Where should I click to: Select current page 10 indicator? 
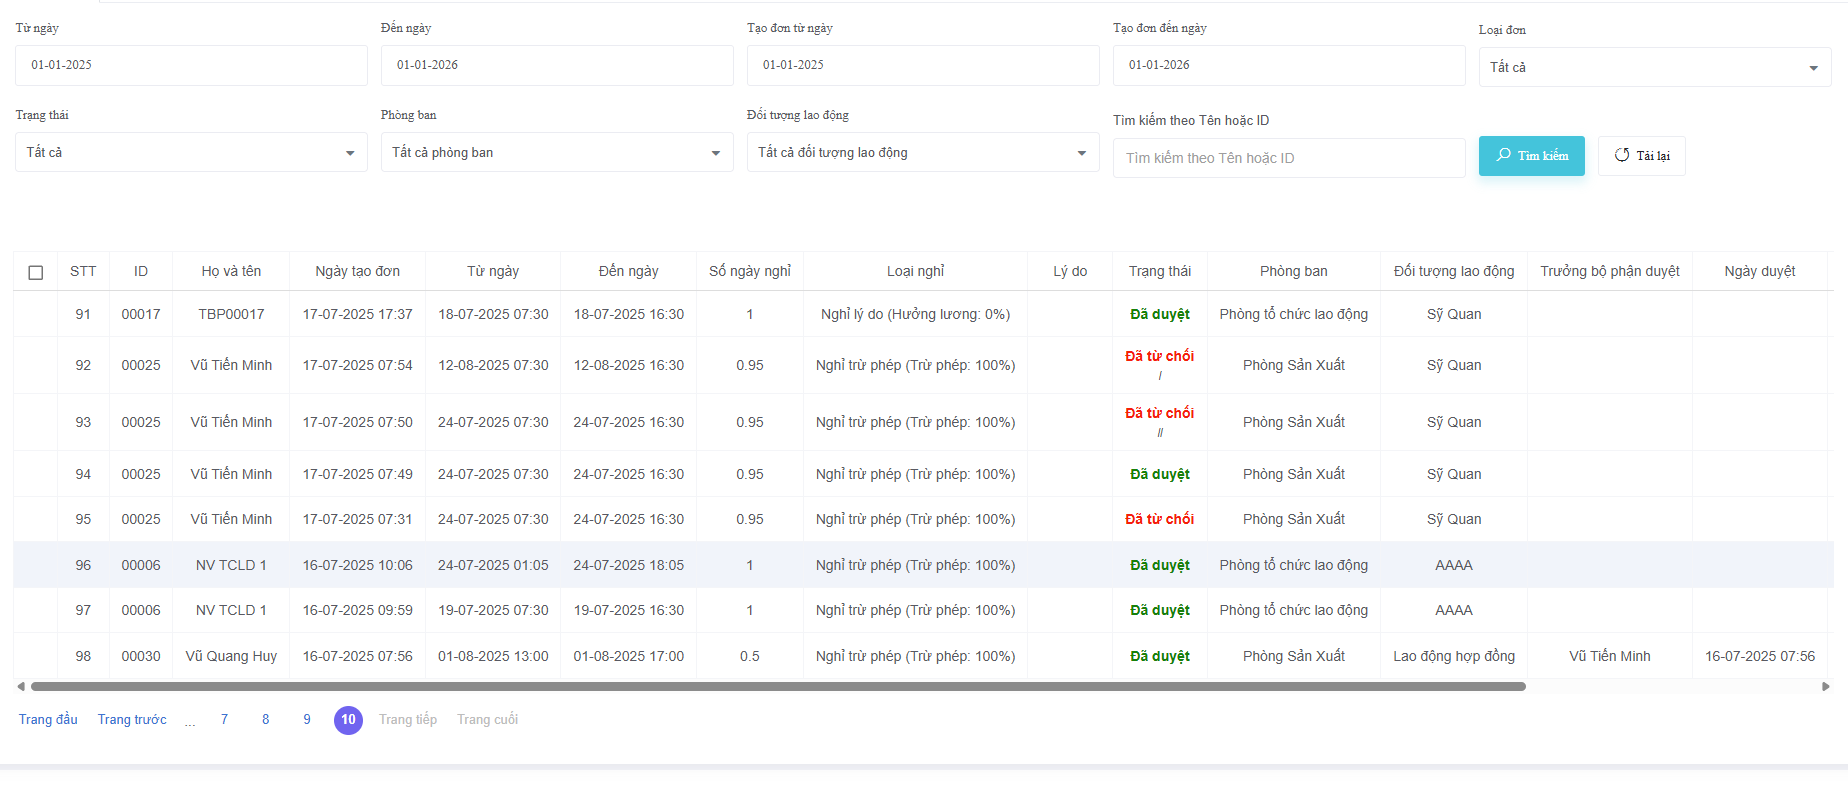(348, 720)
